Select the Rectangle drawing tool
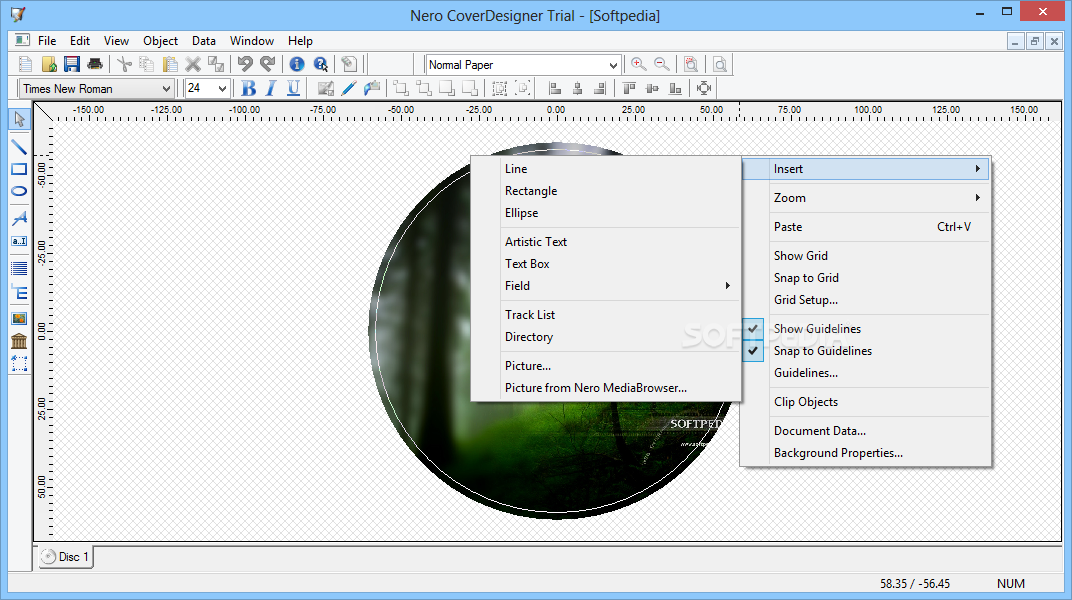1072x600 pixels. [19, 169]
